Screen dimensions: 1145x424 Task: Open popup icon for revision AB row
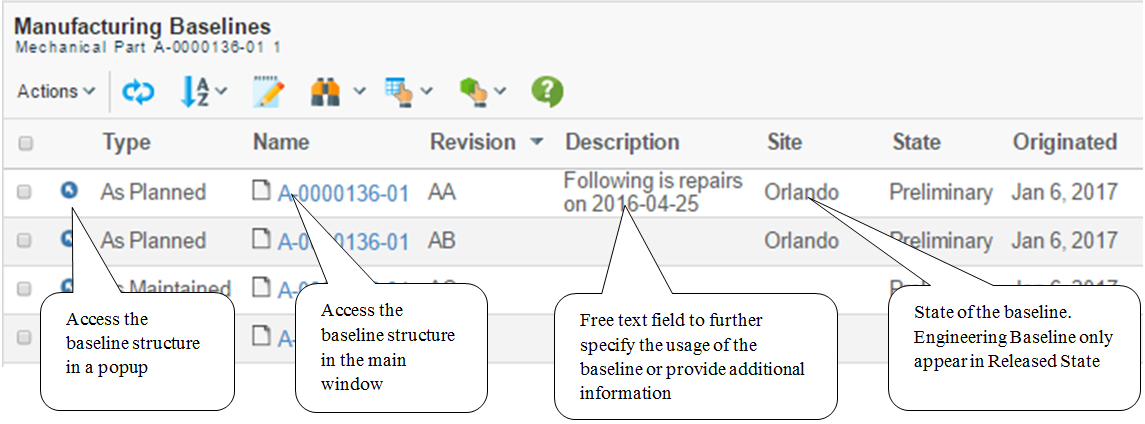[69, 239]
